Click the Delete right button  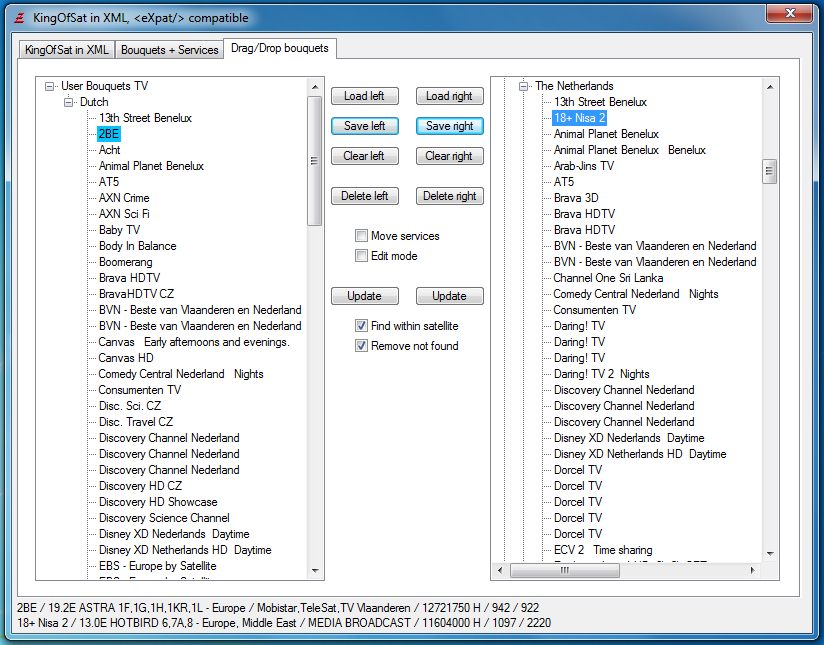click(x=449, y=196)
